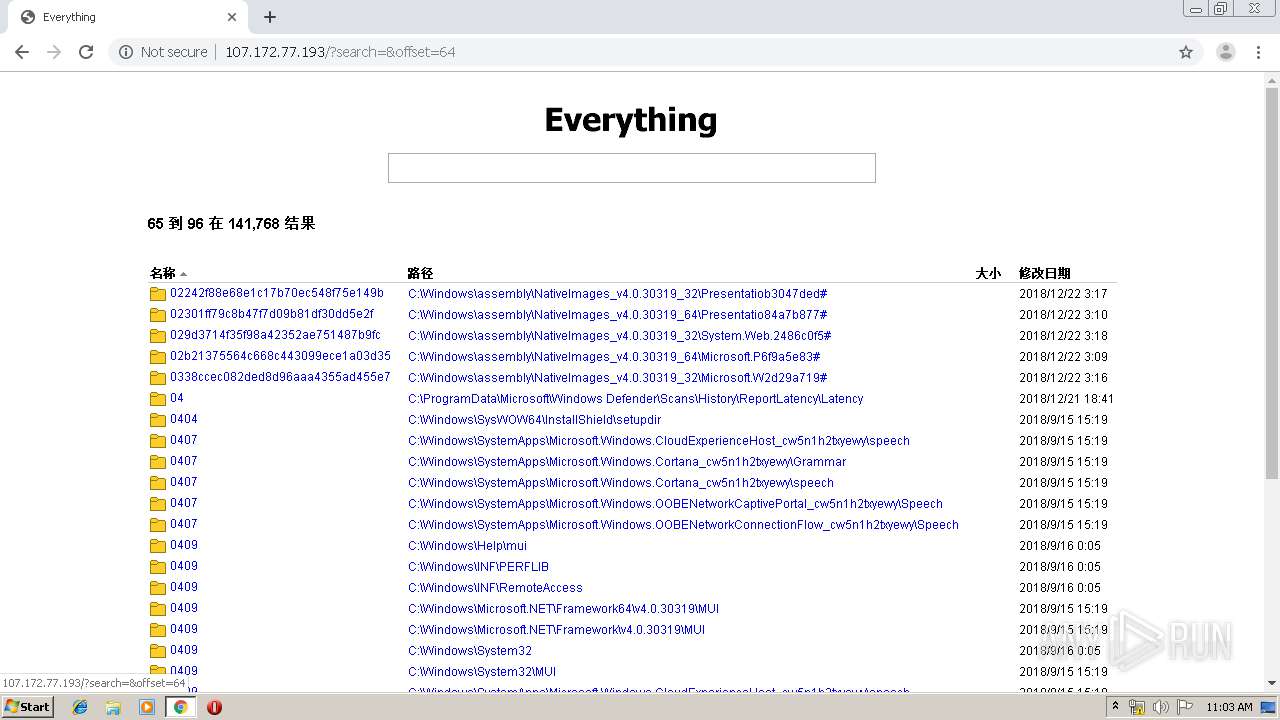Open path C:\Windows\INF\PERFLIB

(478, 567)
